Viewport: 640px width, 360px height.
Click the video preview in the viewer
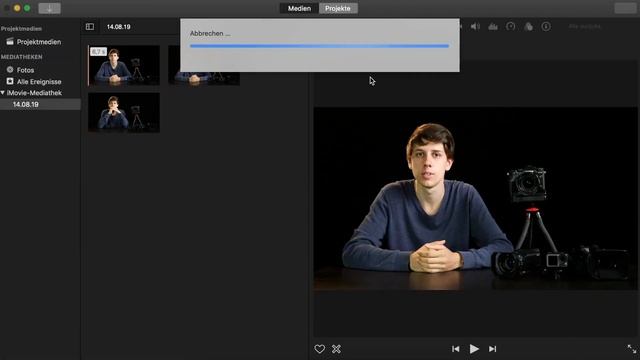pos(475,199)
